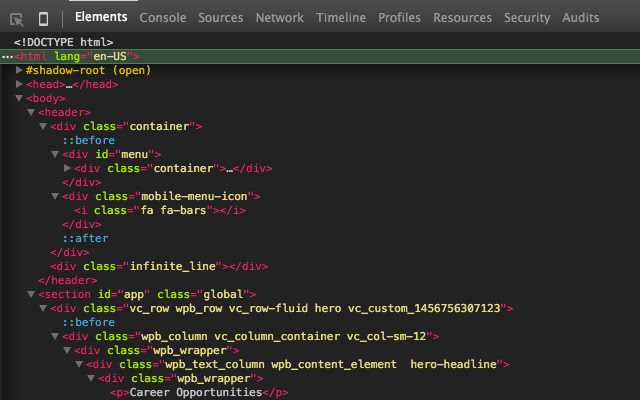Collapse the section with id app
This screenshot has height=400, width=640.
click(32, 295)
